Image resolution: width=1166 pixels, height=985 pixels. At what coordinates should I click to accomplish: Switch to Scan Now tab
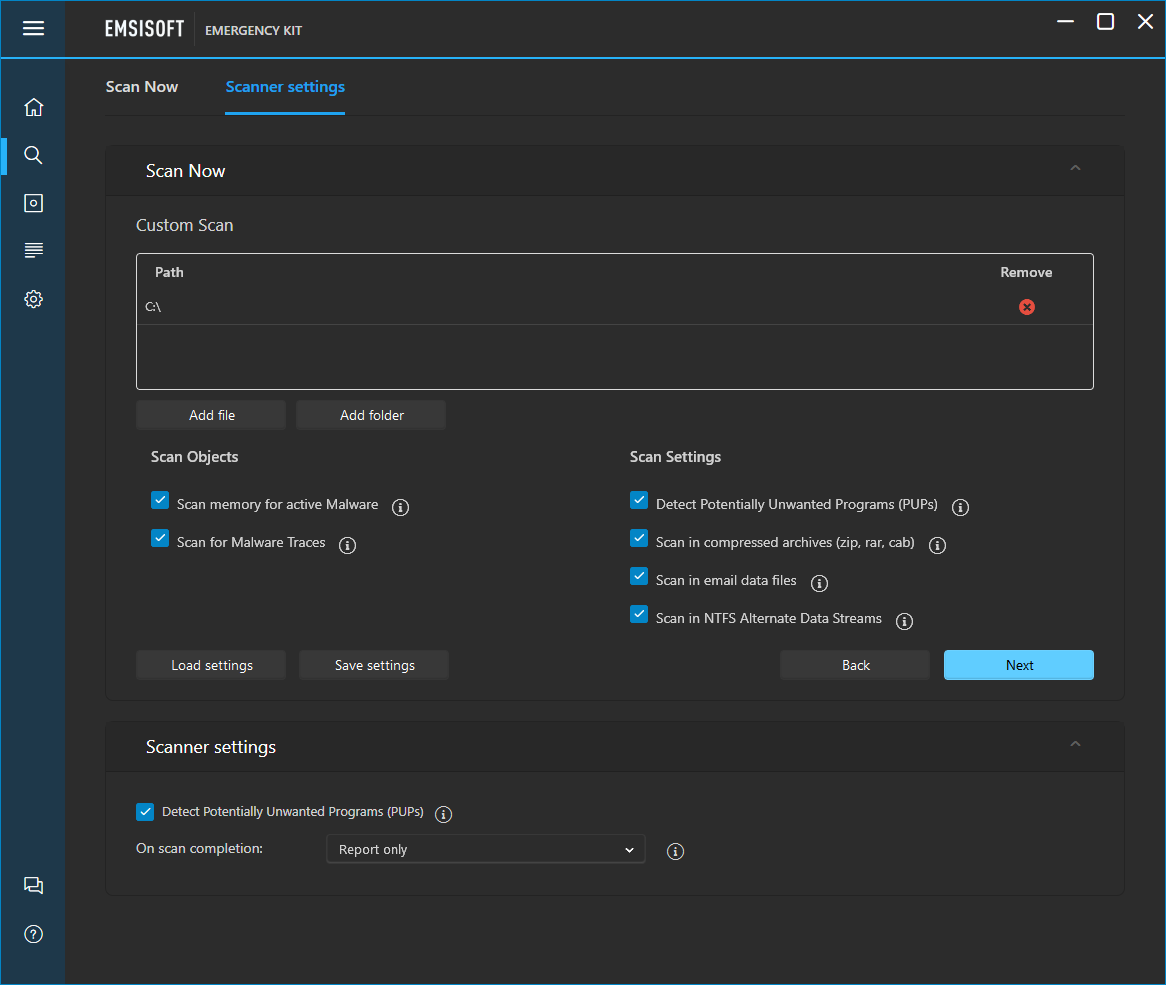141,87
